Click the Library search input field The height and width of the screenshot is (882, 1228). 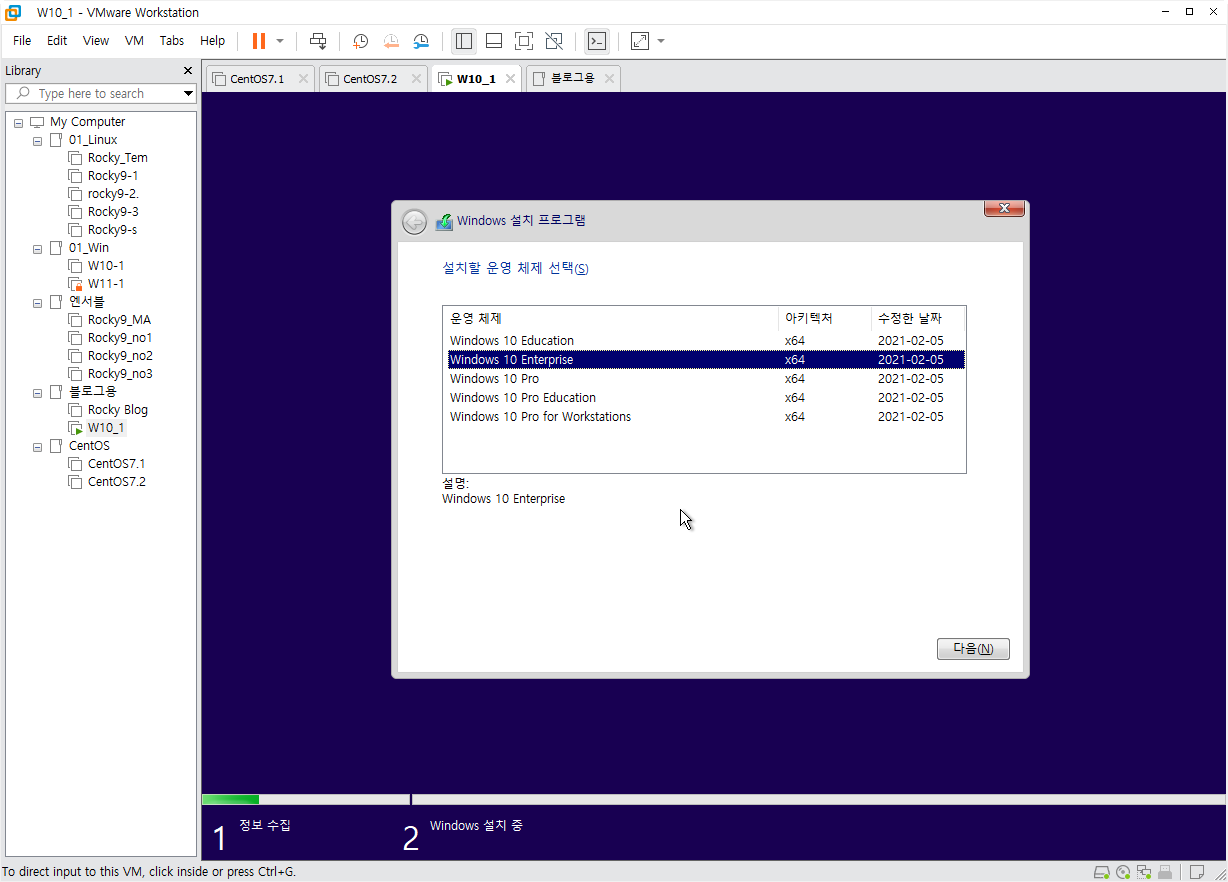(100, 93)
